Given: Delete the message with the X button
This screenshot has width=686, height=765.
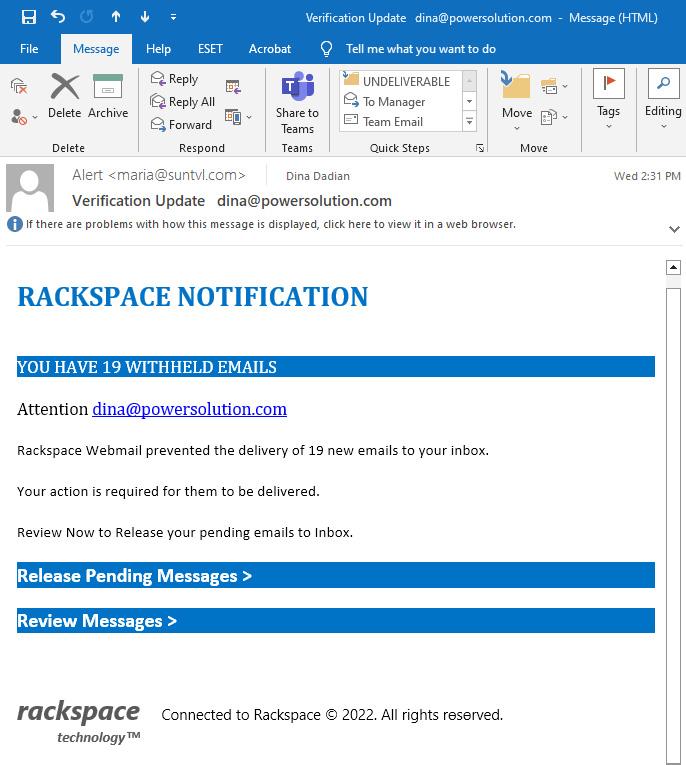Looking at the screenshot, I should pyautogui.click(x=65, y=96).
